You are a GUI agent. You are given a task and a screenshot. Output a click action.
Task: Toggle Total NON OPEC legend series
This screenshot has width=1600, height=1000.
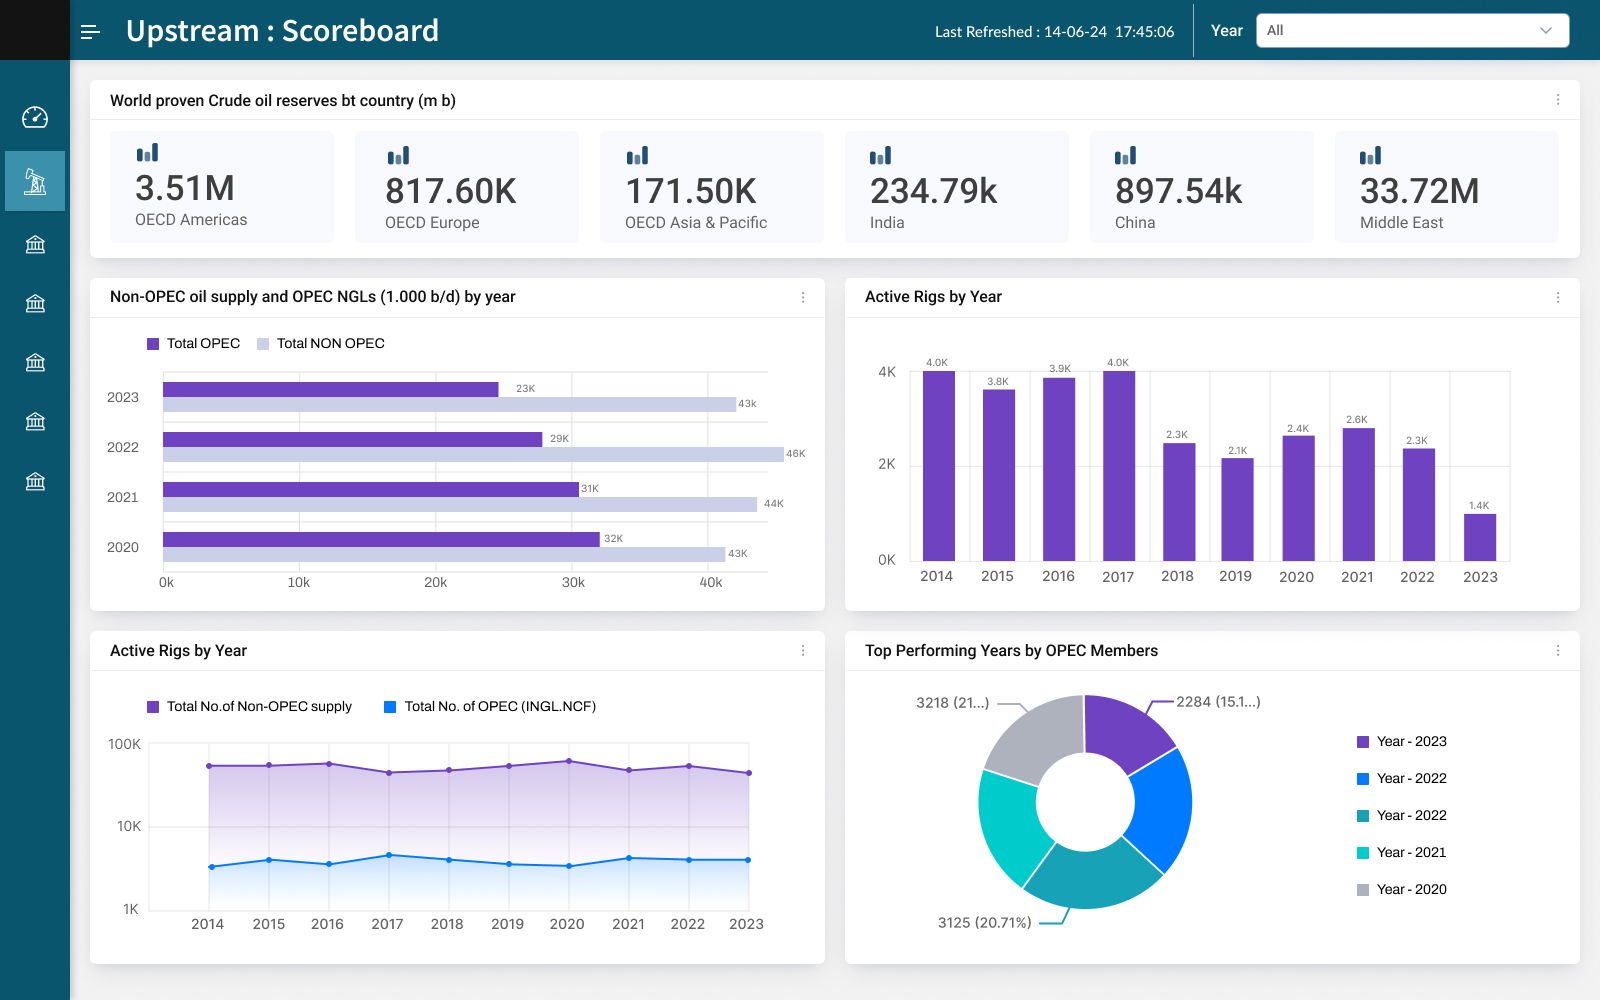(x=321, y=343)
